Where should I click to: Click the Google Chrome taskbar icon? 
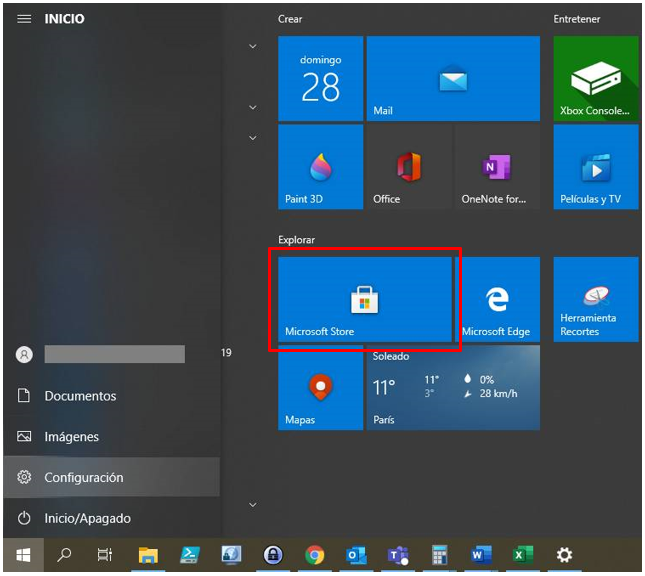(315, 555)
